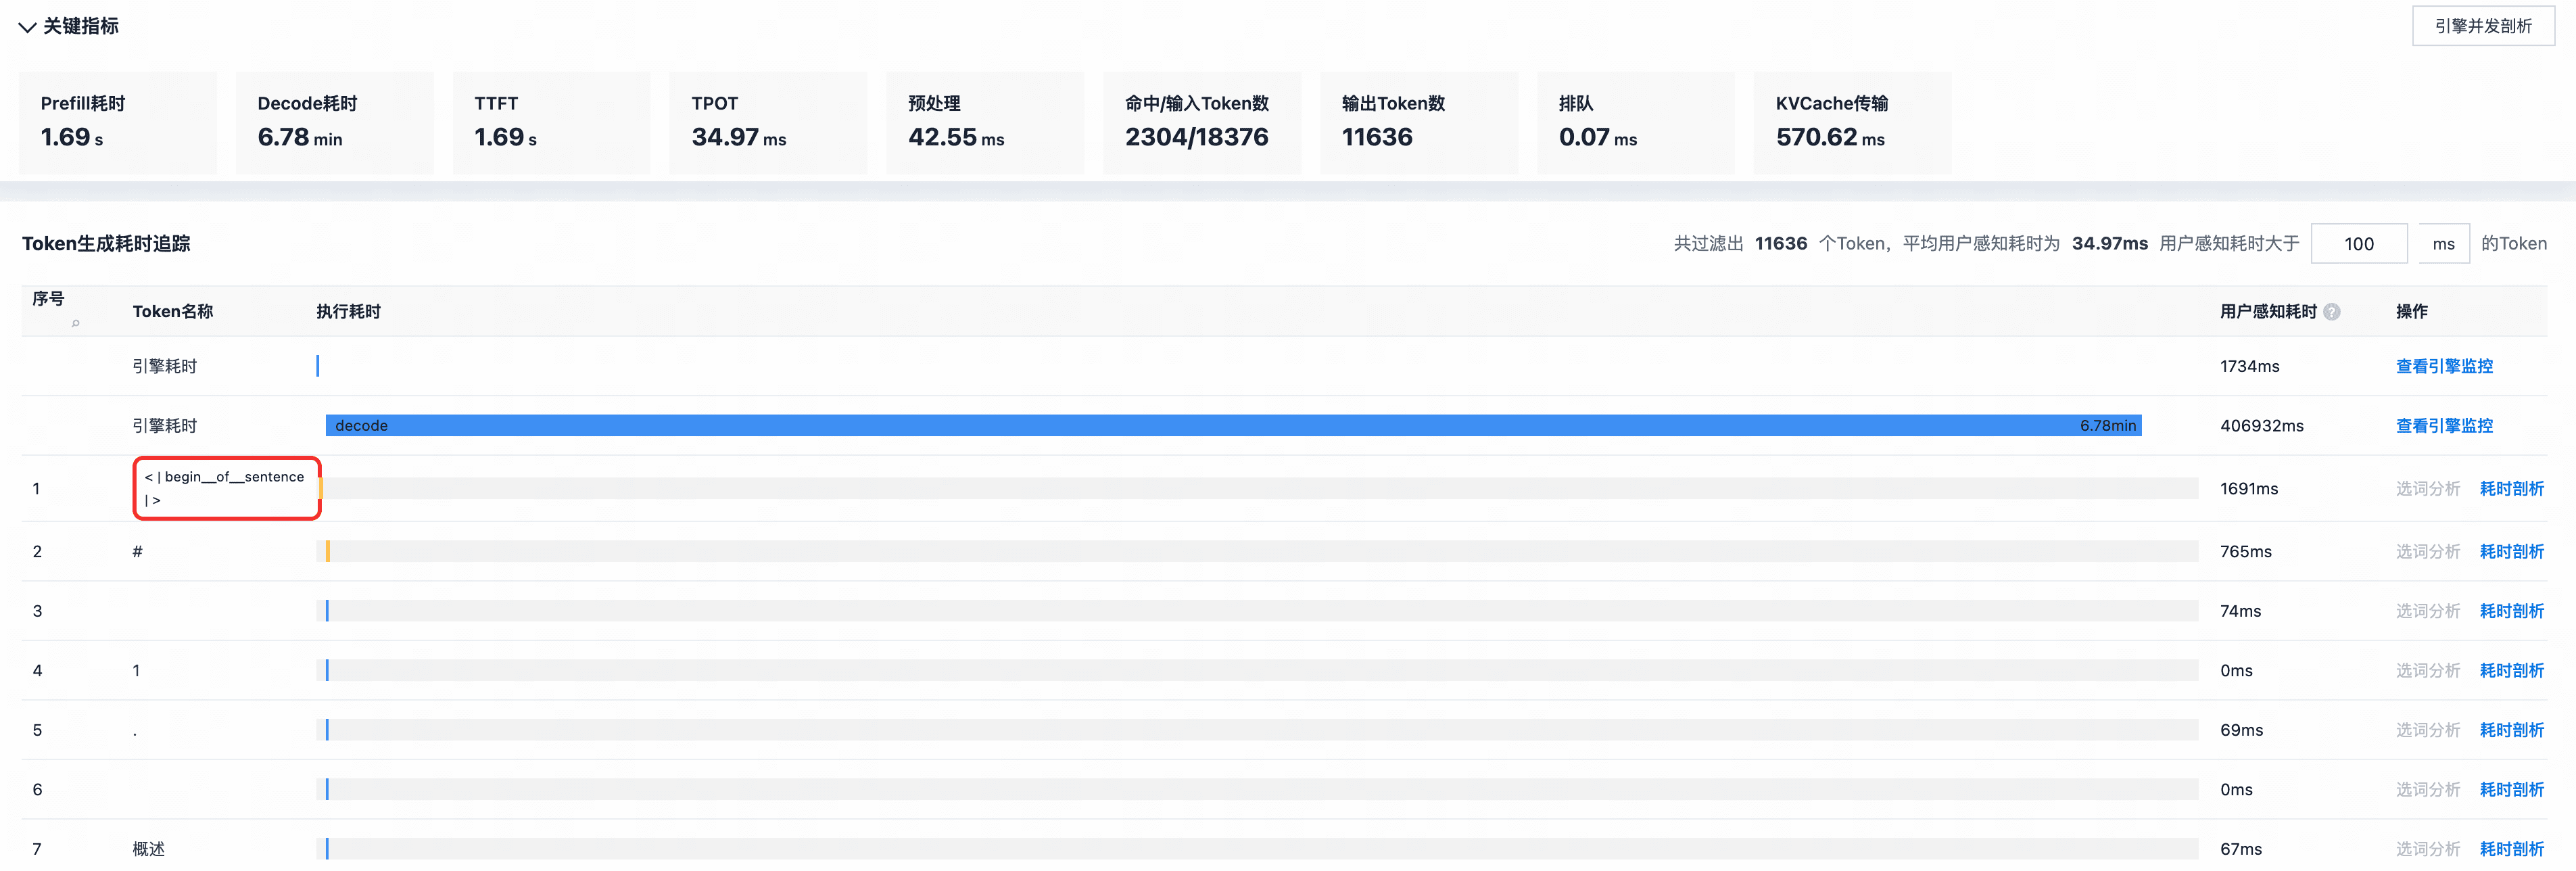
Task: Click the search icon under 序号 header
Action: pyautogui.click(x=75, y=323)
